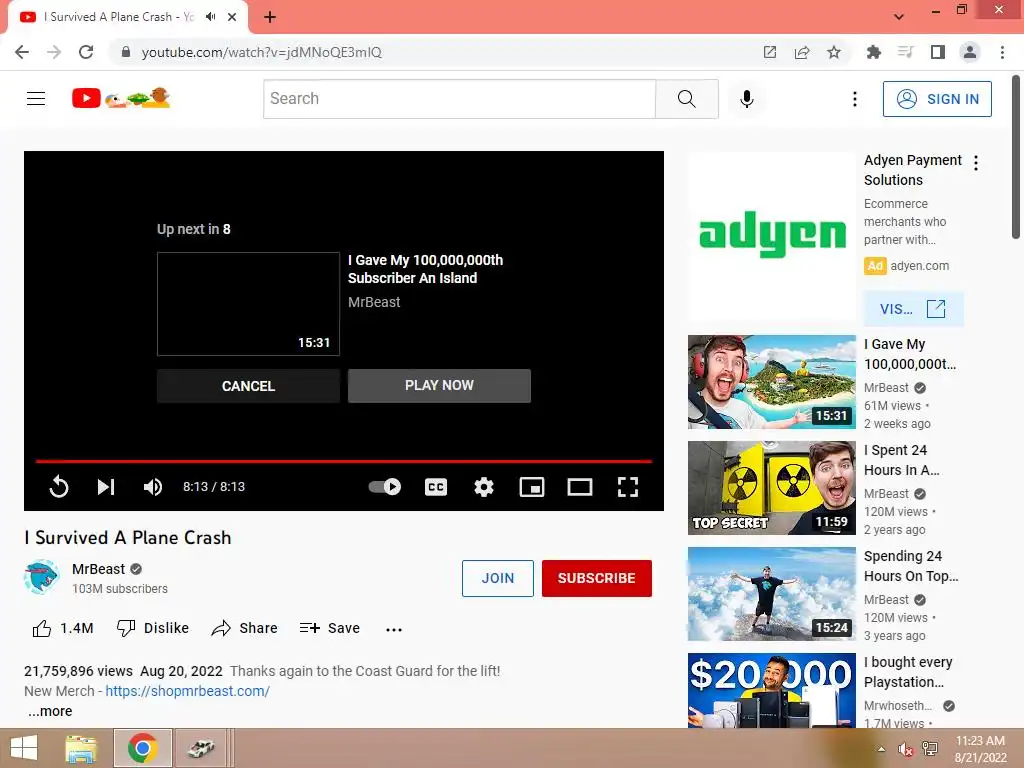Open the Chrome profile avatar
Image resolution: width=1024 pixels, height=768 pixels.
[970, 52]
